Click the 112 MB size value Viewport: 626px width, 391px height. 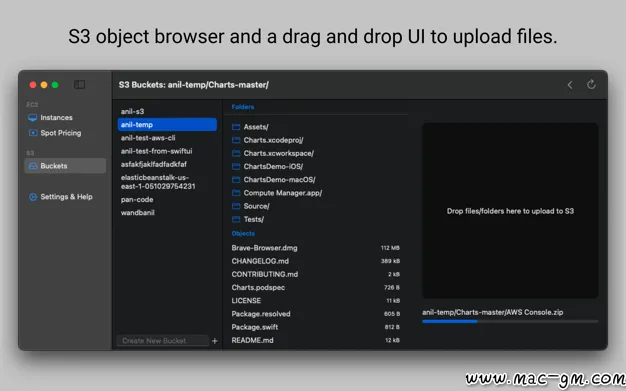[390, 248]
